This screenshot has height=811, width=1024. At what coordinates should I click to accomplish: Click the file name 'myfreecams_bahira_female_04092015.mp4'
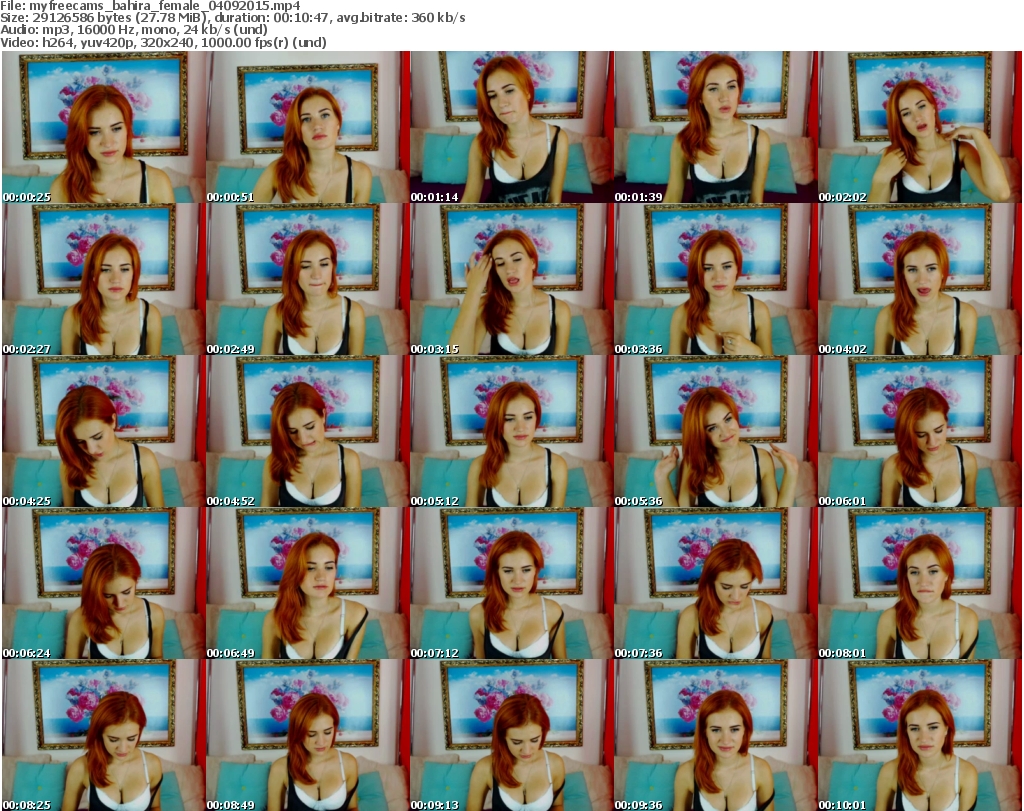click(165, 6)
